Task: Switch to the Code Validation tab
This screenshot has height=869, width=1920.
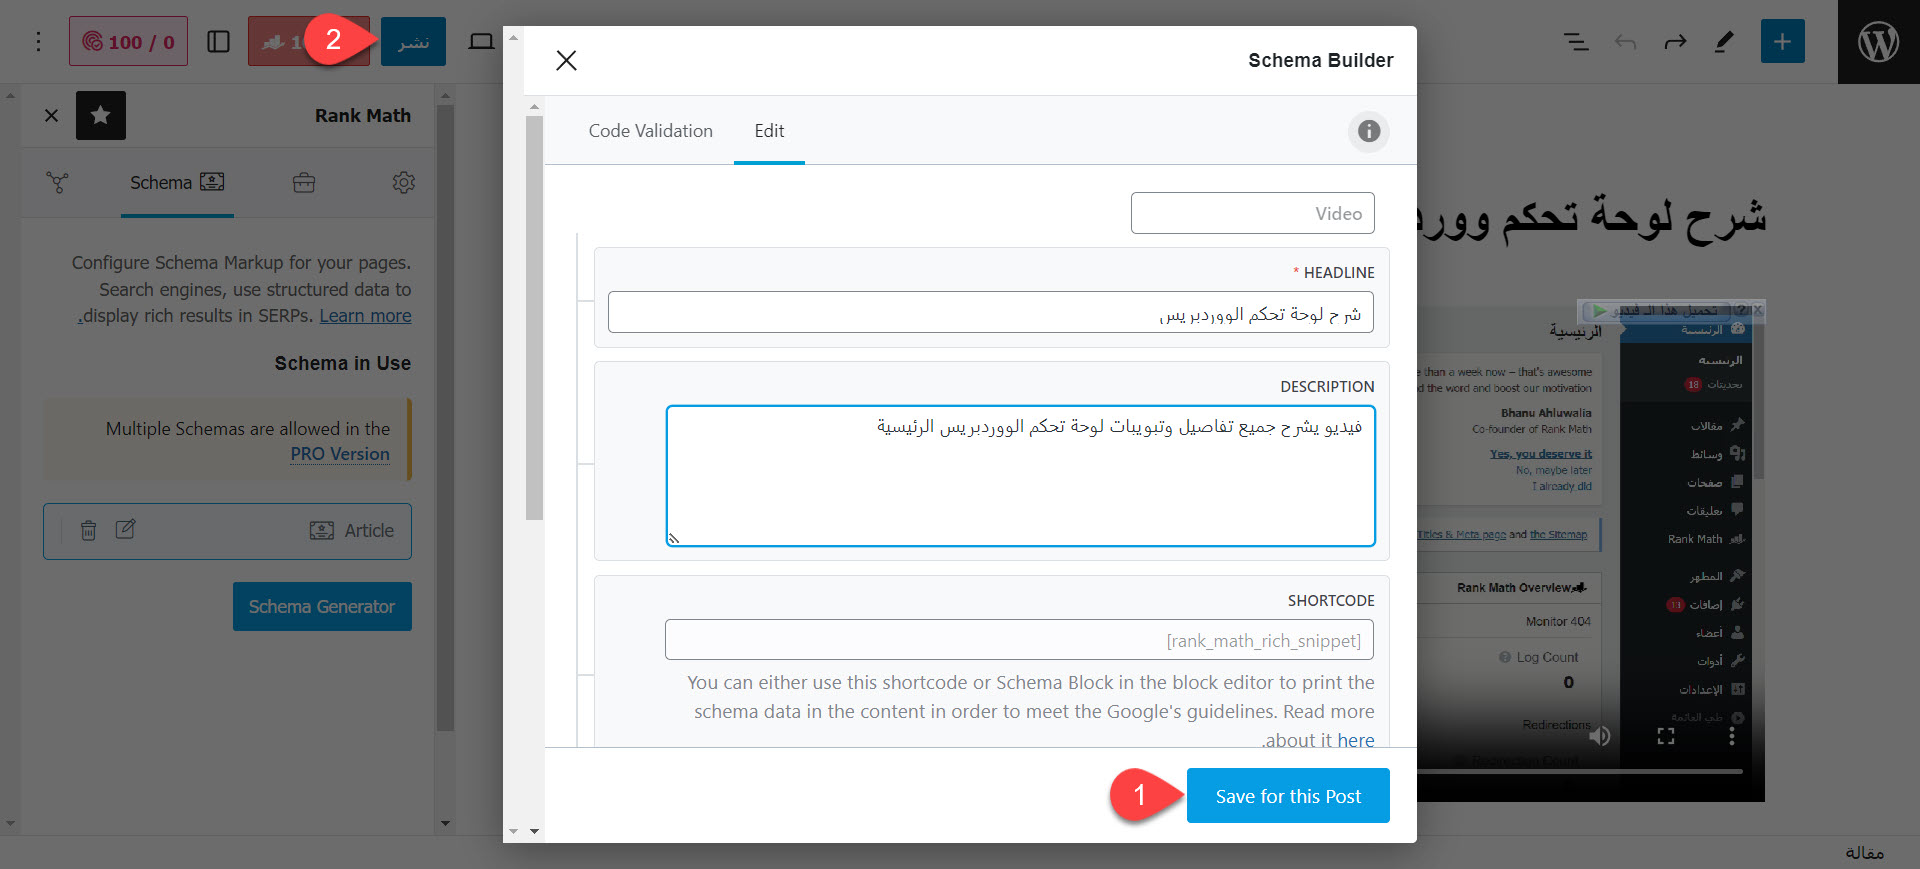Action: tap(650, 131)
